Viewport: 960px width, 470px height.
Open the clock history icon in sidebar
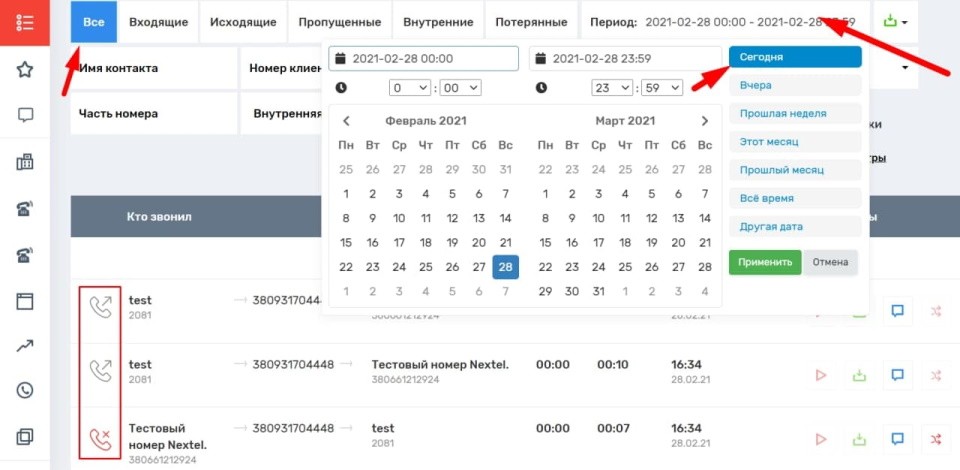[26, 391]
